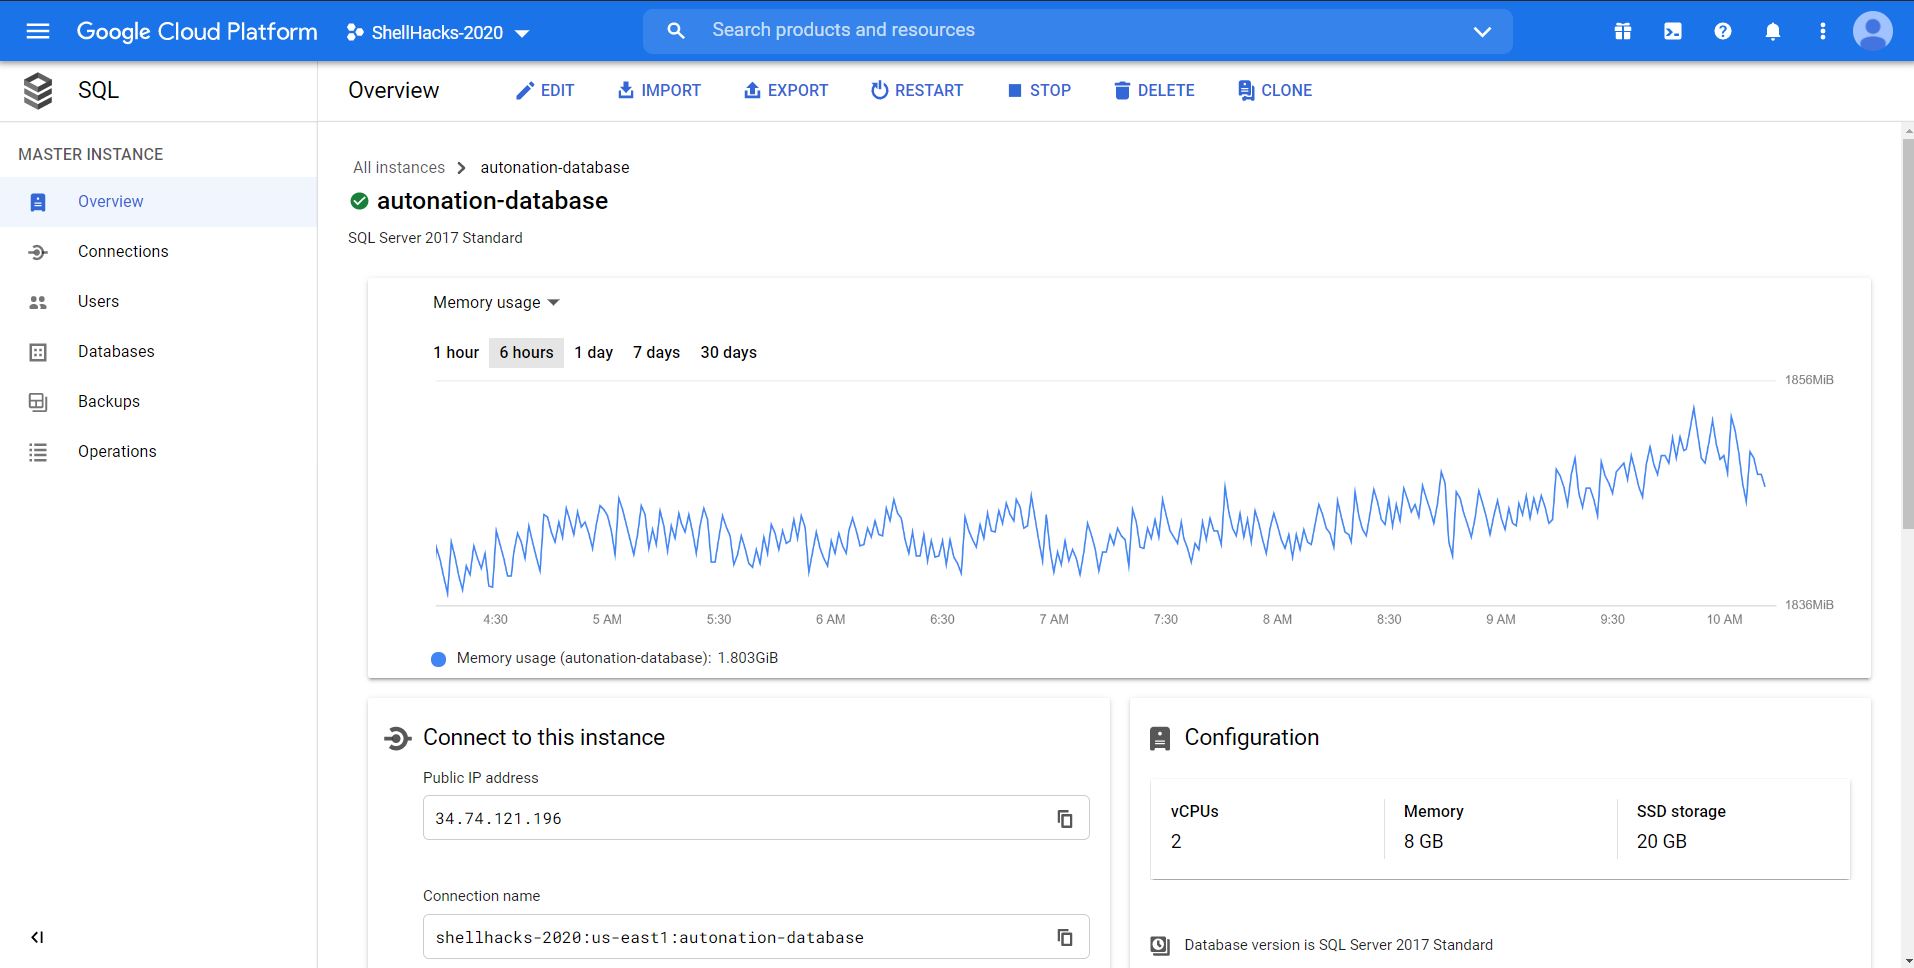The height and width of the screenshot is (968, 1914).
Task: Switch chart to 7 days range
Action: [656, 352]
